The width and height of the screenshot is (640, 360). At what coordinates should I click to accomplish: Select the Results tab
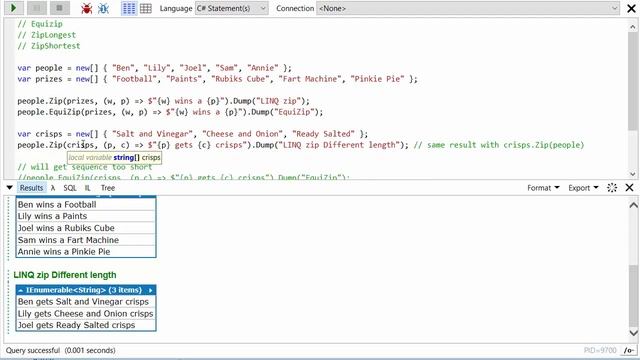pos(31,188)
